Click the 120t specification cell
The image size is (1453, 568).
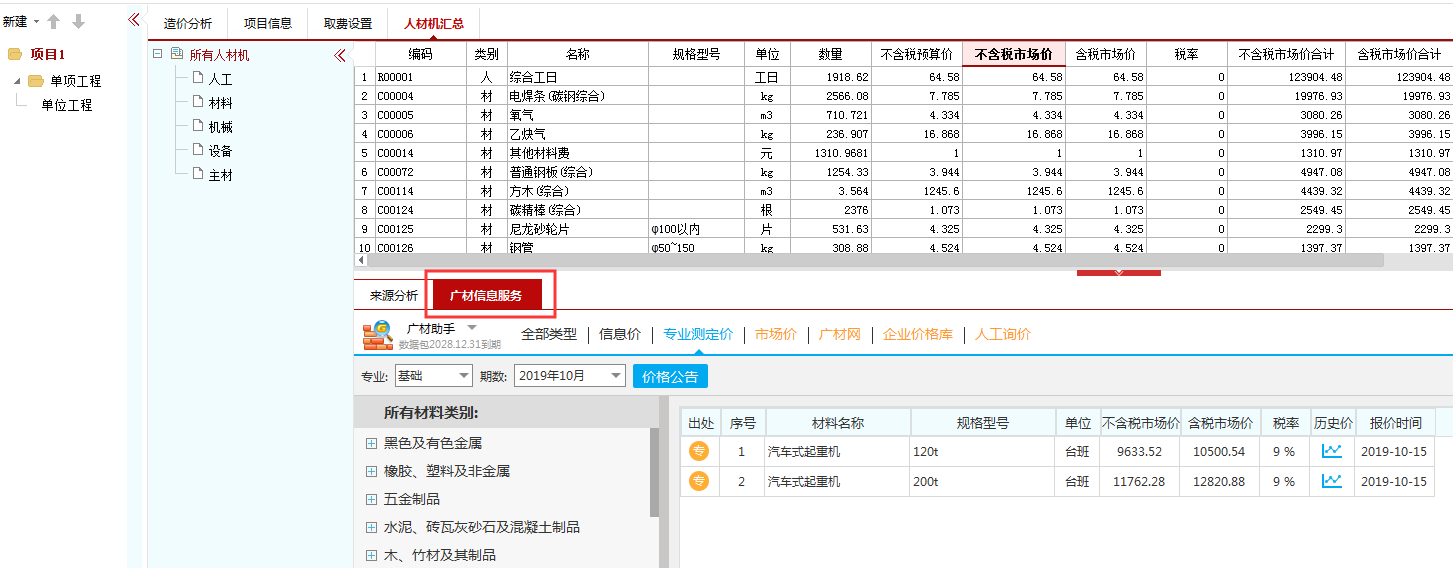[x=982, y=451]
